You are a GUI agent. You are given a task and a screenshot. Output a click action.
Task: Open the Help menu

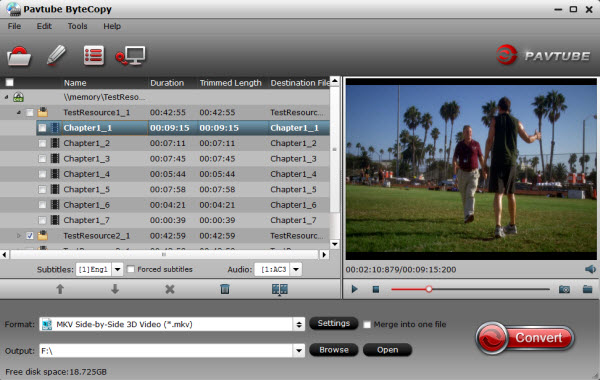(112, 26)
